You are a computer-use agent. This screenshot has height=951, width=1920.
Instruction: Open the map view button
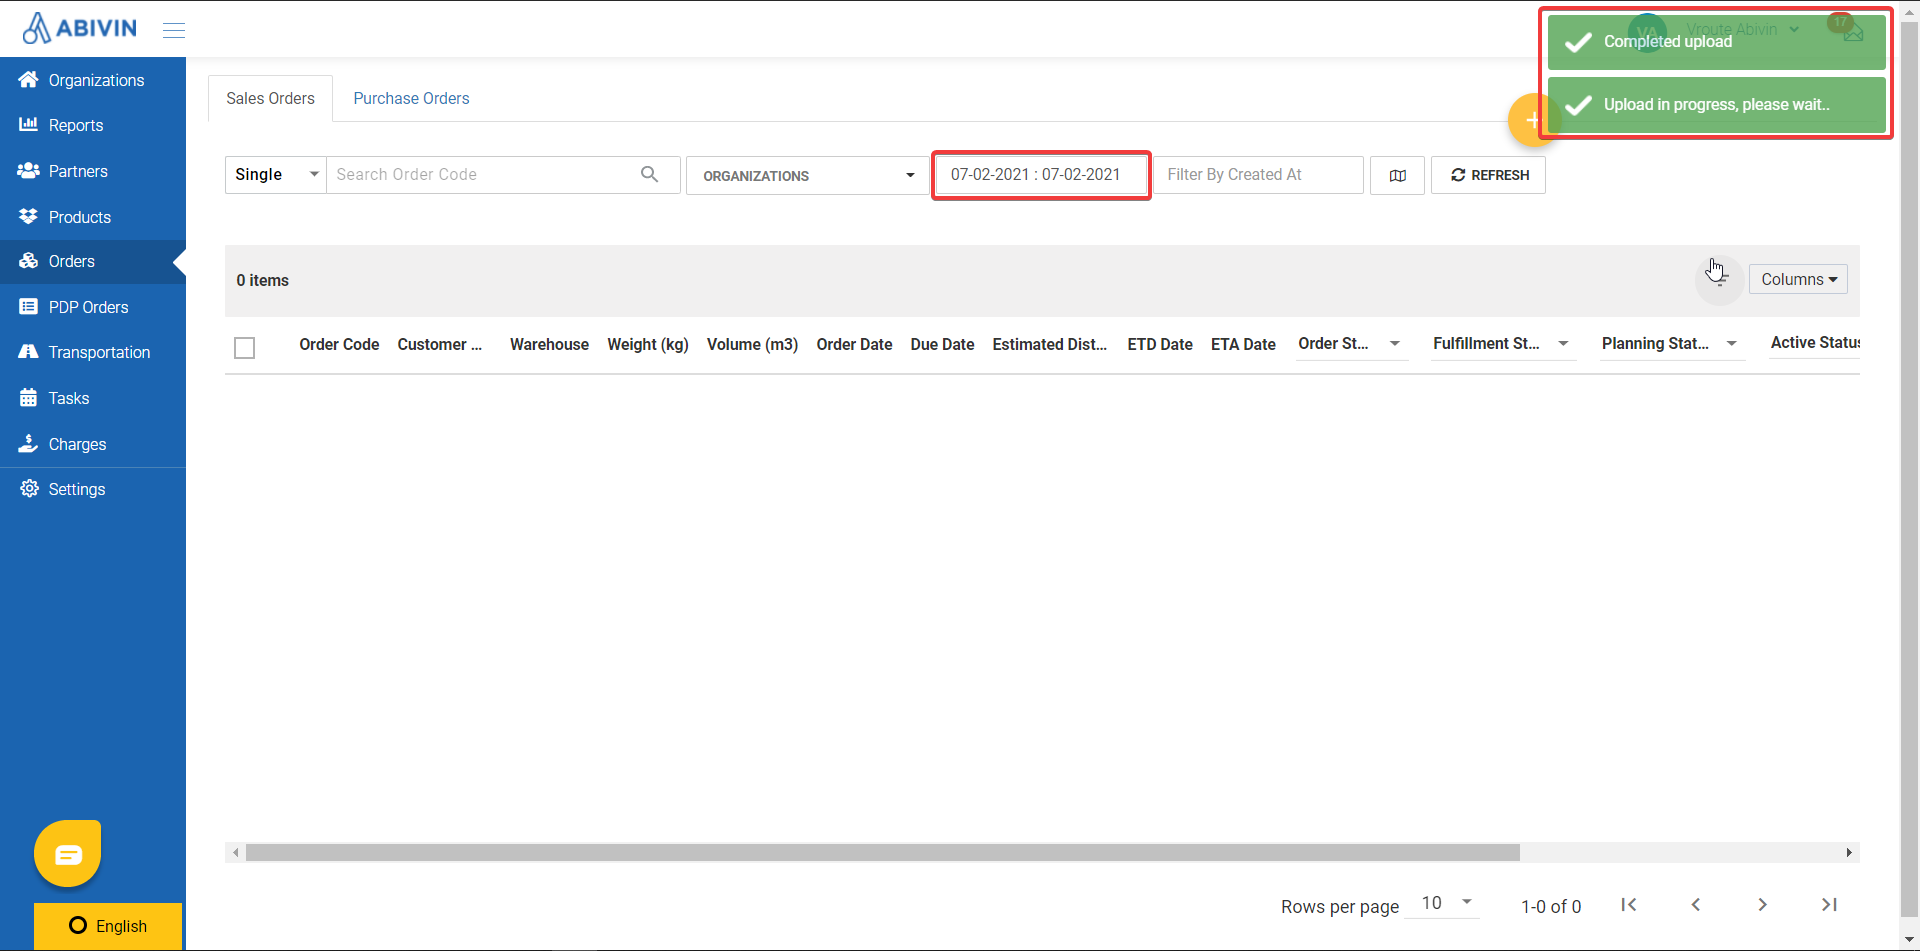click(1397, 175)
